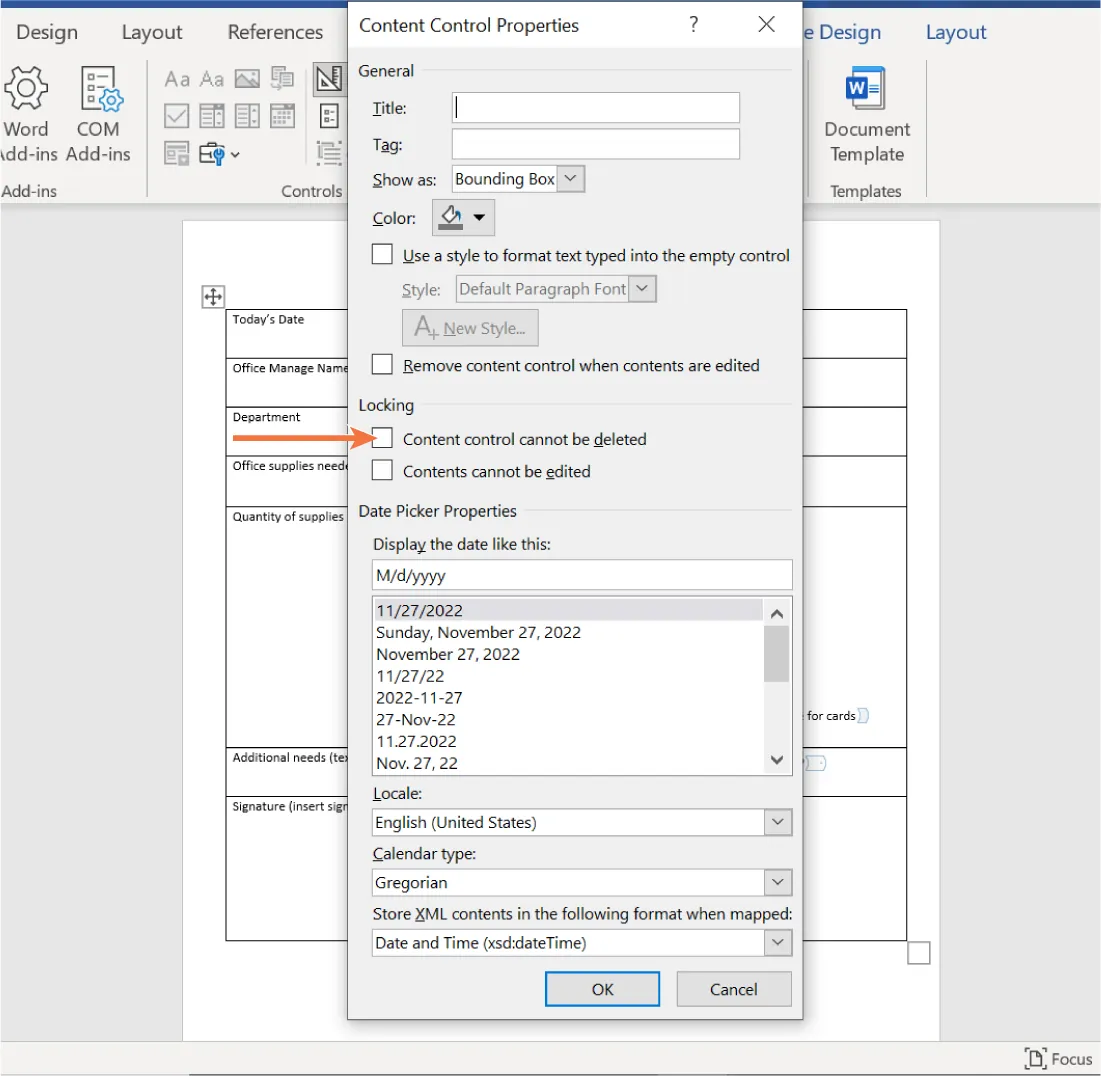
Task: Insert a Date Picker content control
Action: [281, 115]
